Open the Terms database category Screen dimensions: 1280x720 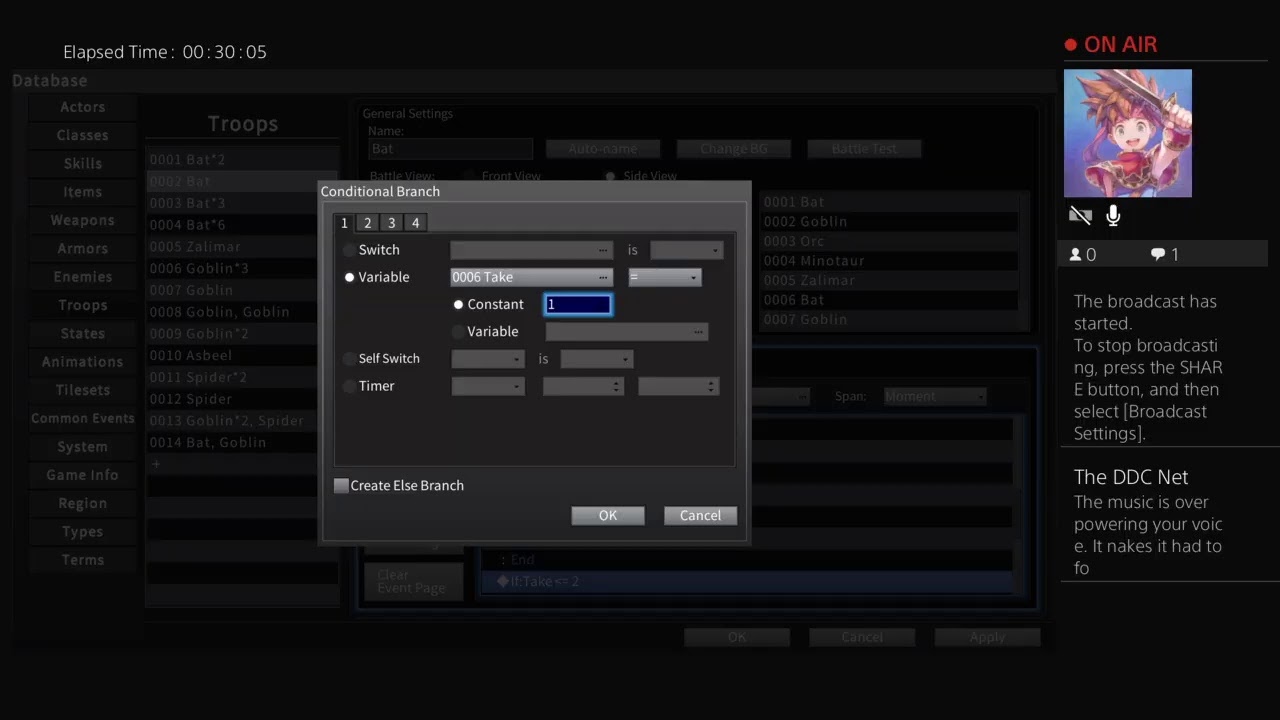(x=83, y=560)
